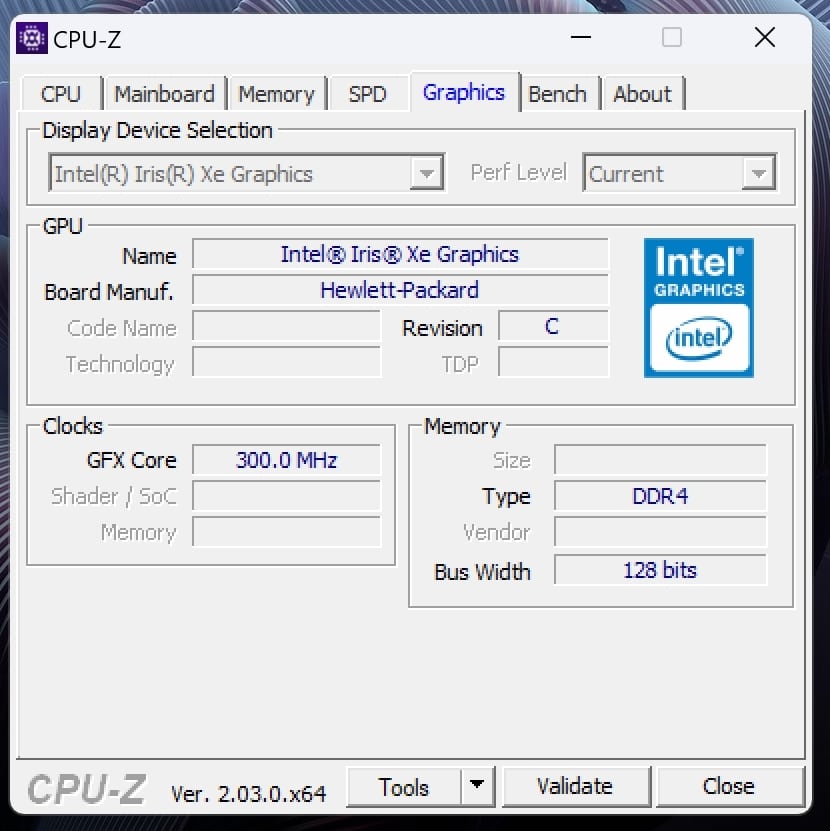
Task: Click the Bus Width 128 bits field
Action: coord(660,570)
